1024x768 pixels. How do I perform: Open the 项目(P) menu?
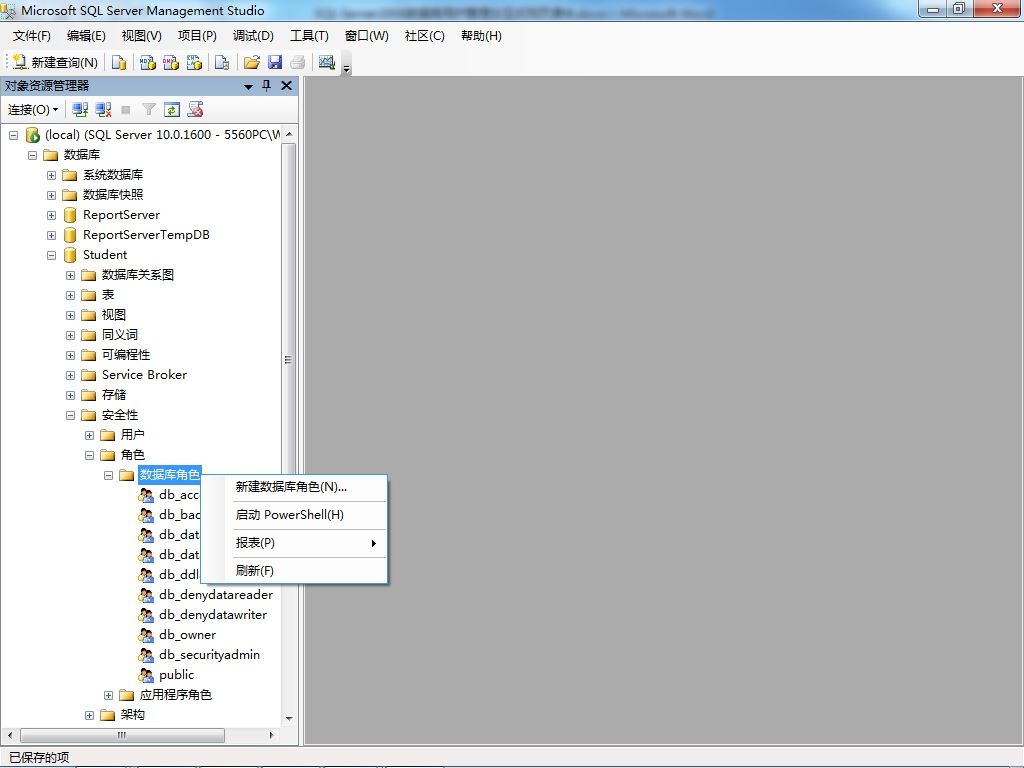click(x=197, y=36)
